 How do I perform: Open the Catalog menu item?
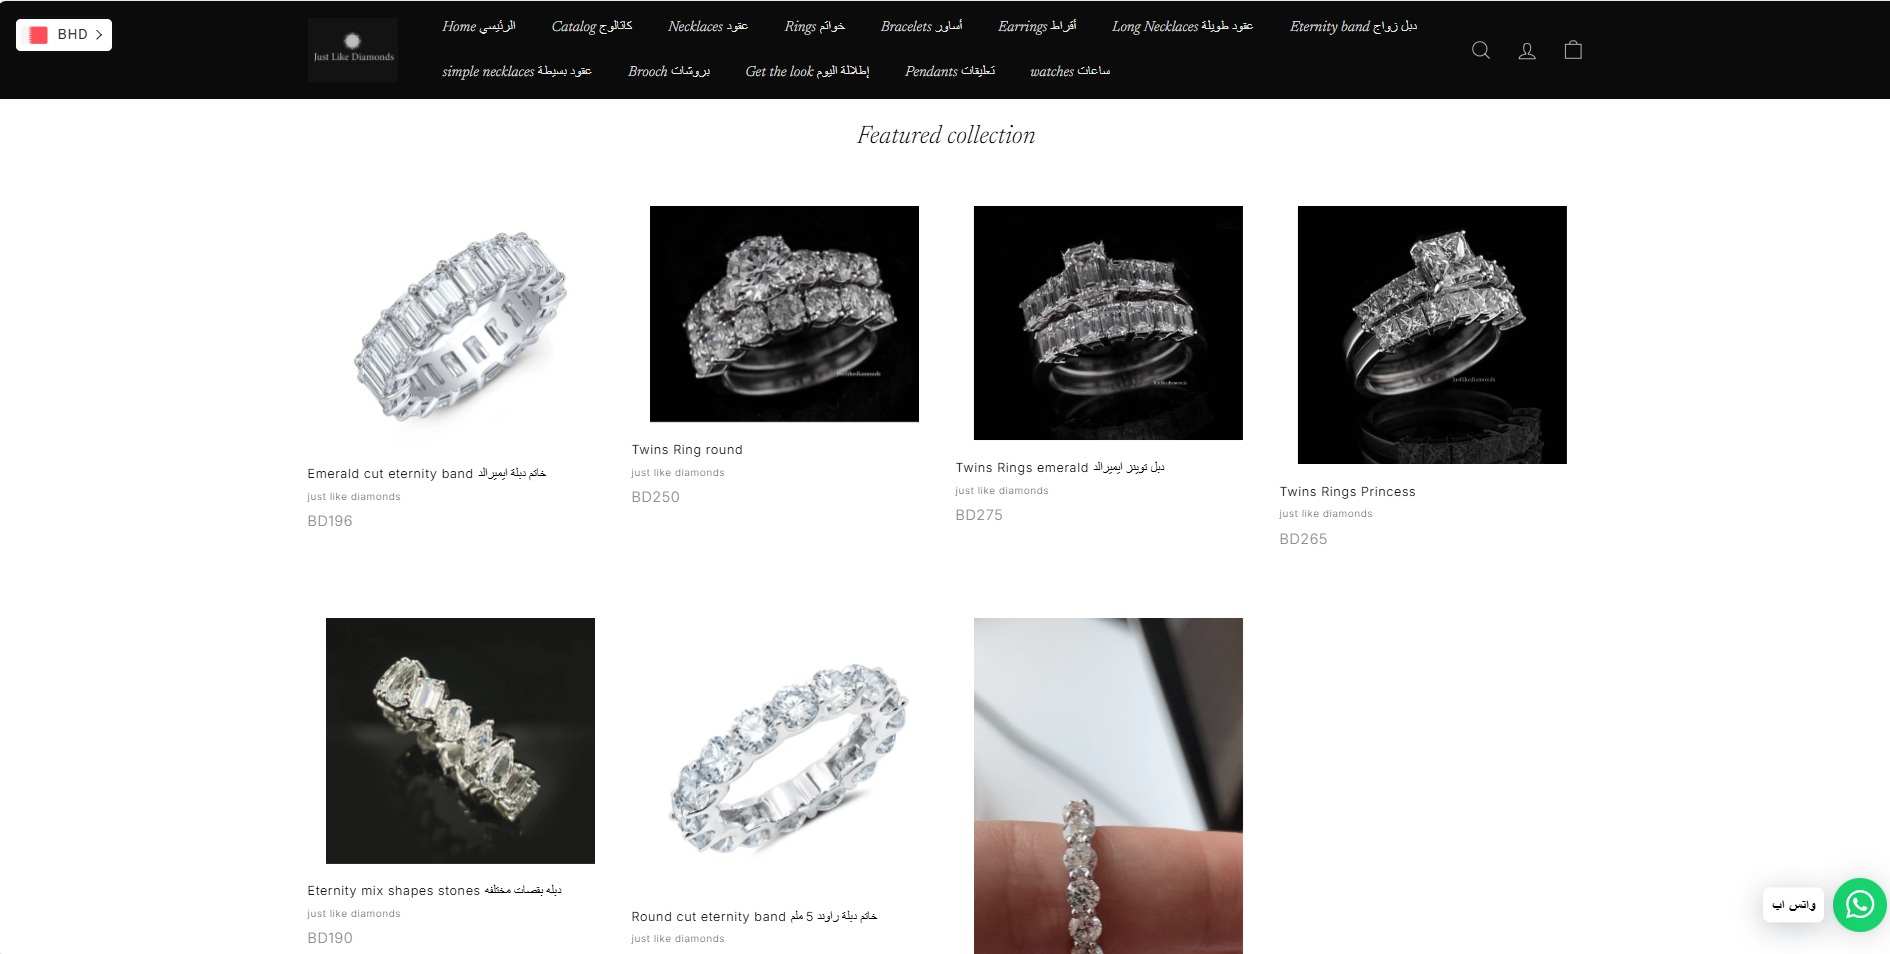pos(592,26)
